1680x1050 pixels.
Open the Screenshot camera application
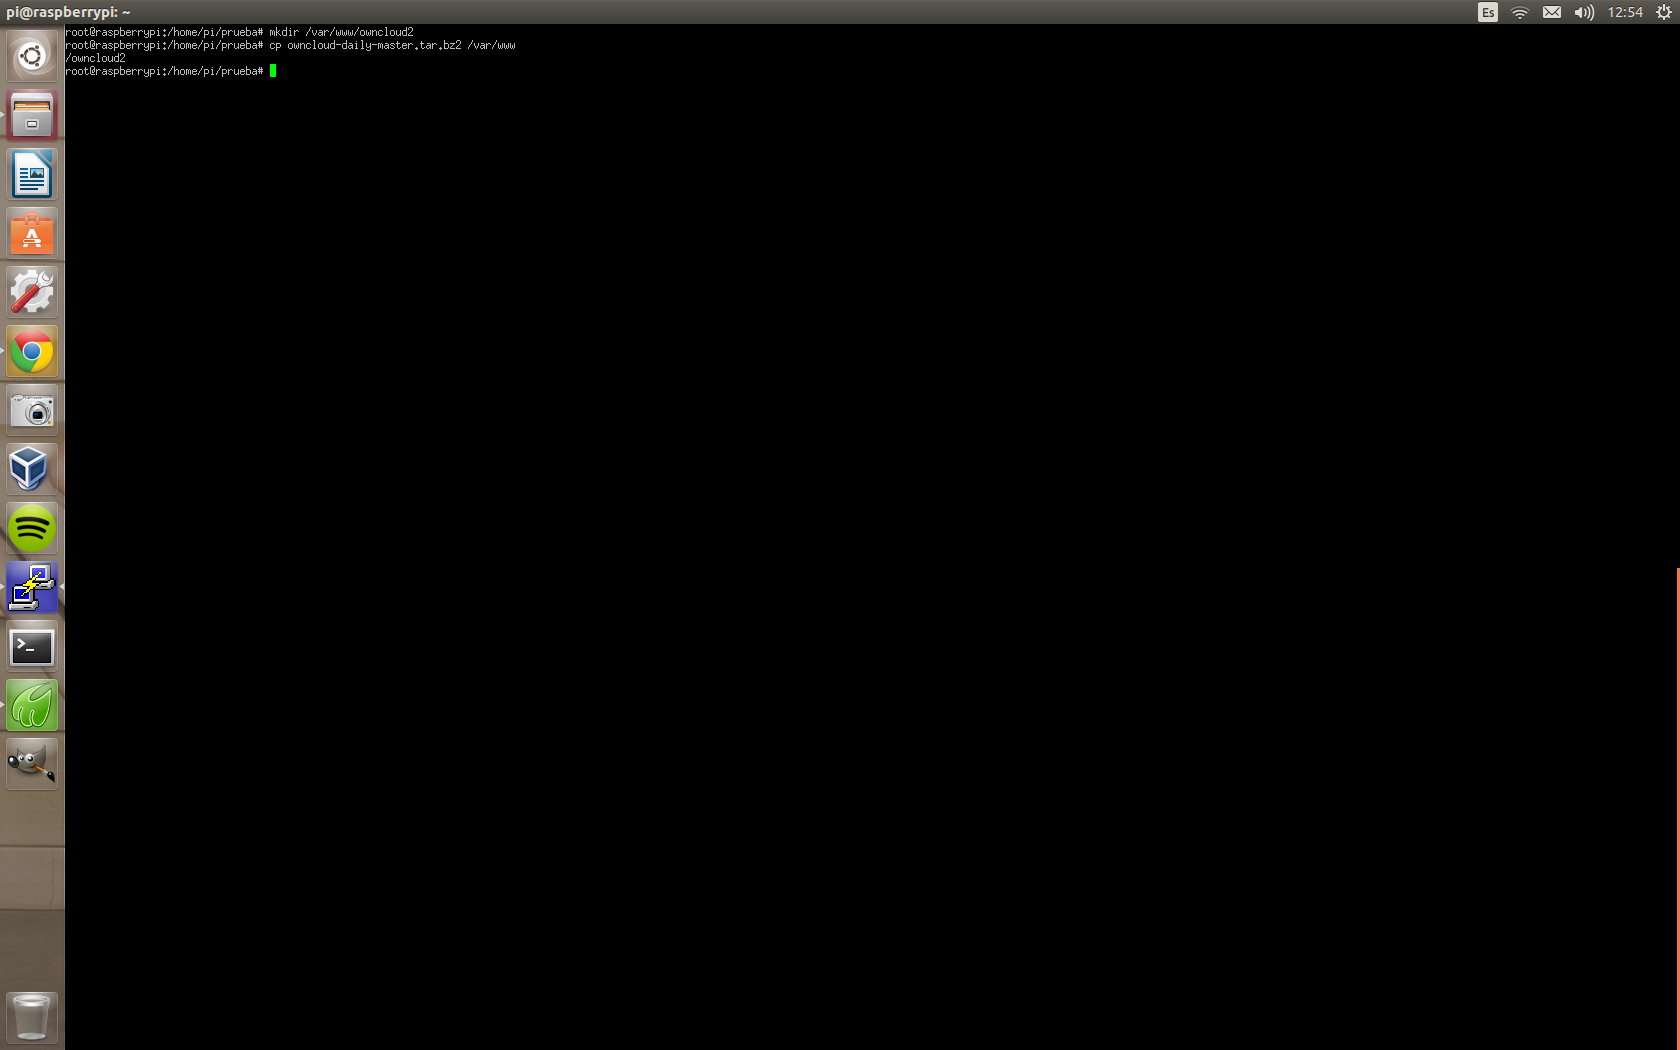pyautogui.click(x=32, y=411)
